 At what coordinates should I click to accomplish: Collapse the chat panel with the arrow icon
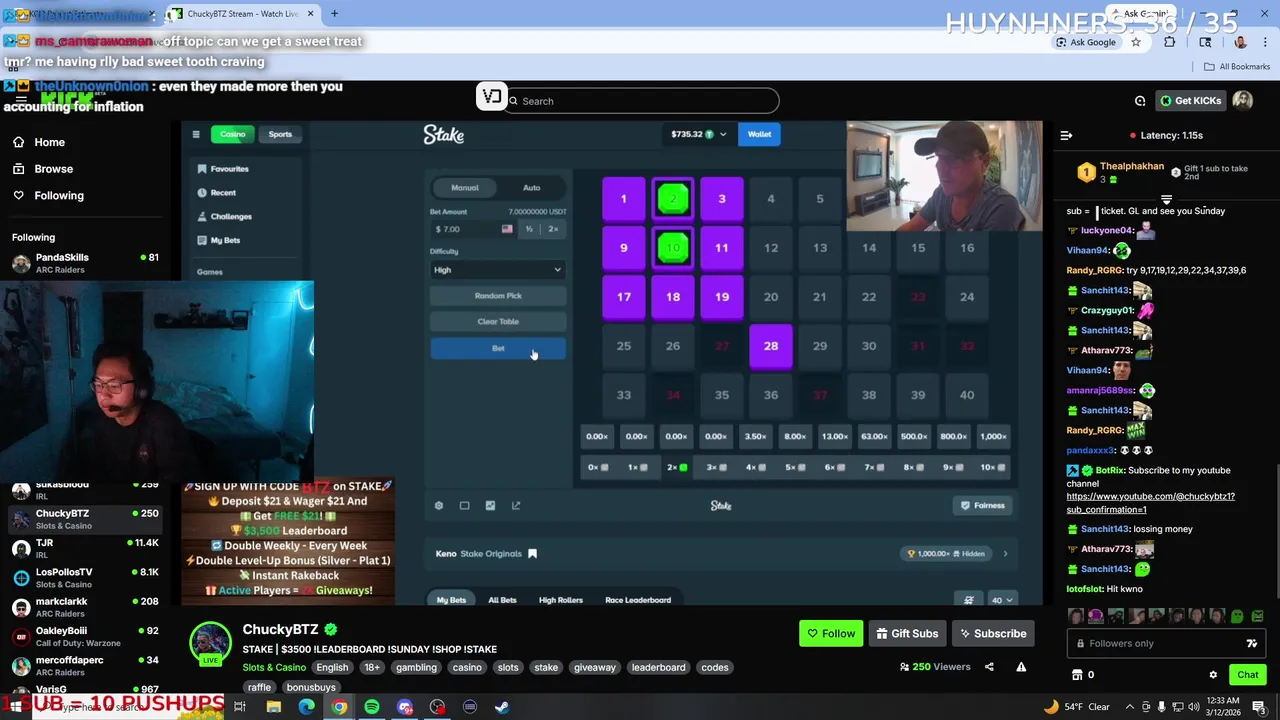1066,135
